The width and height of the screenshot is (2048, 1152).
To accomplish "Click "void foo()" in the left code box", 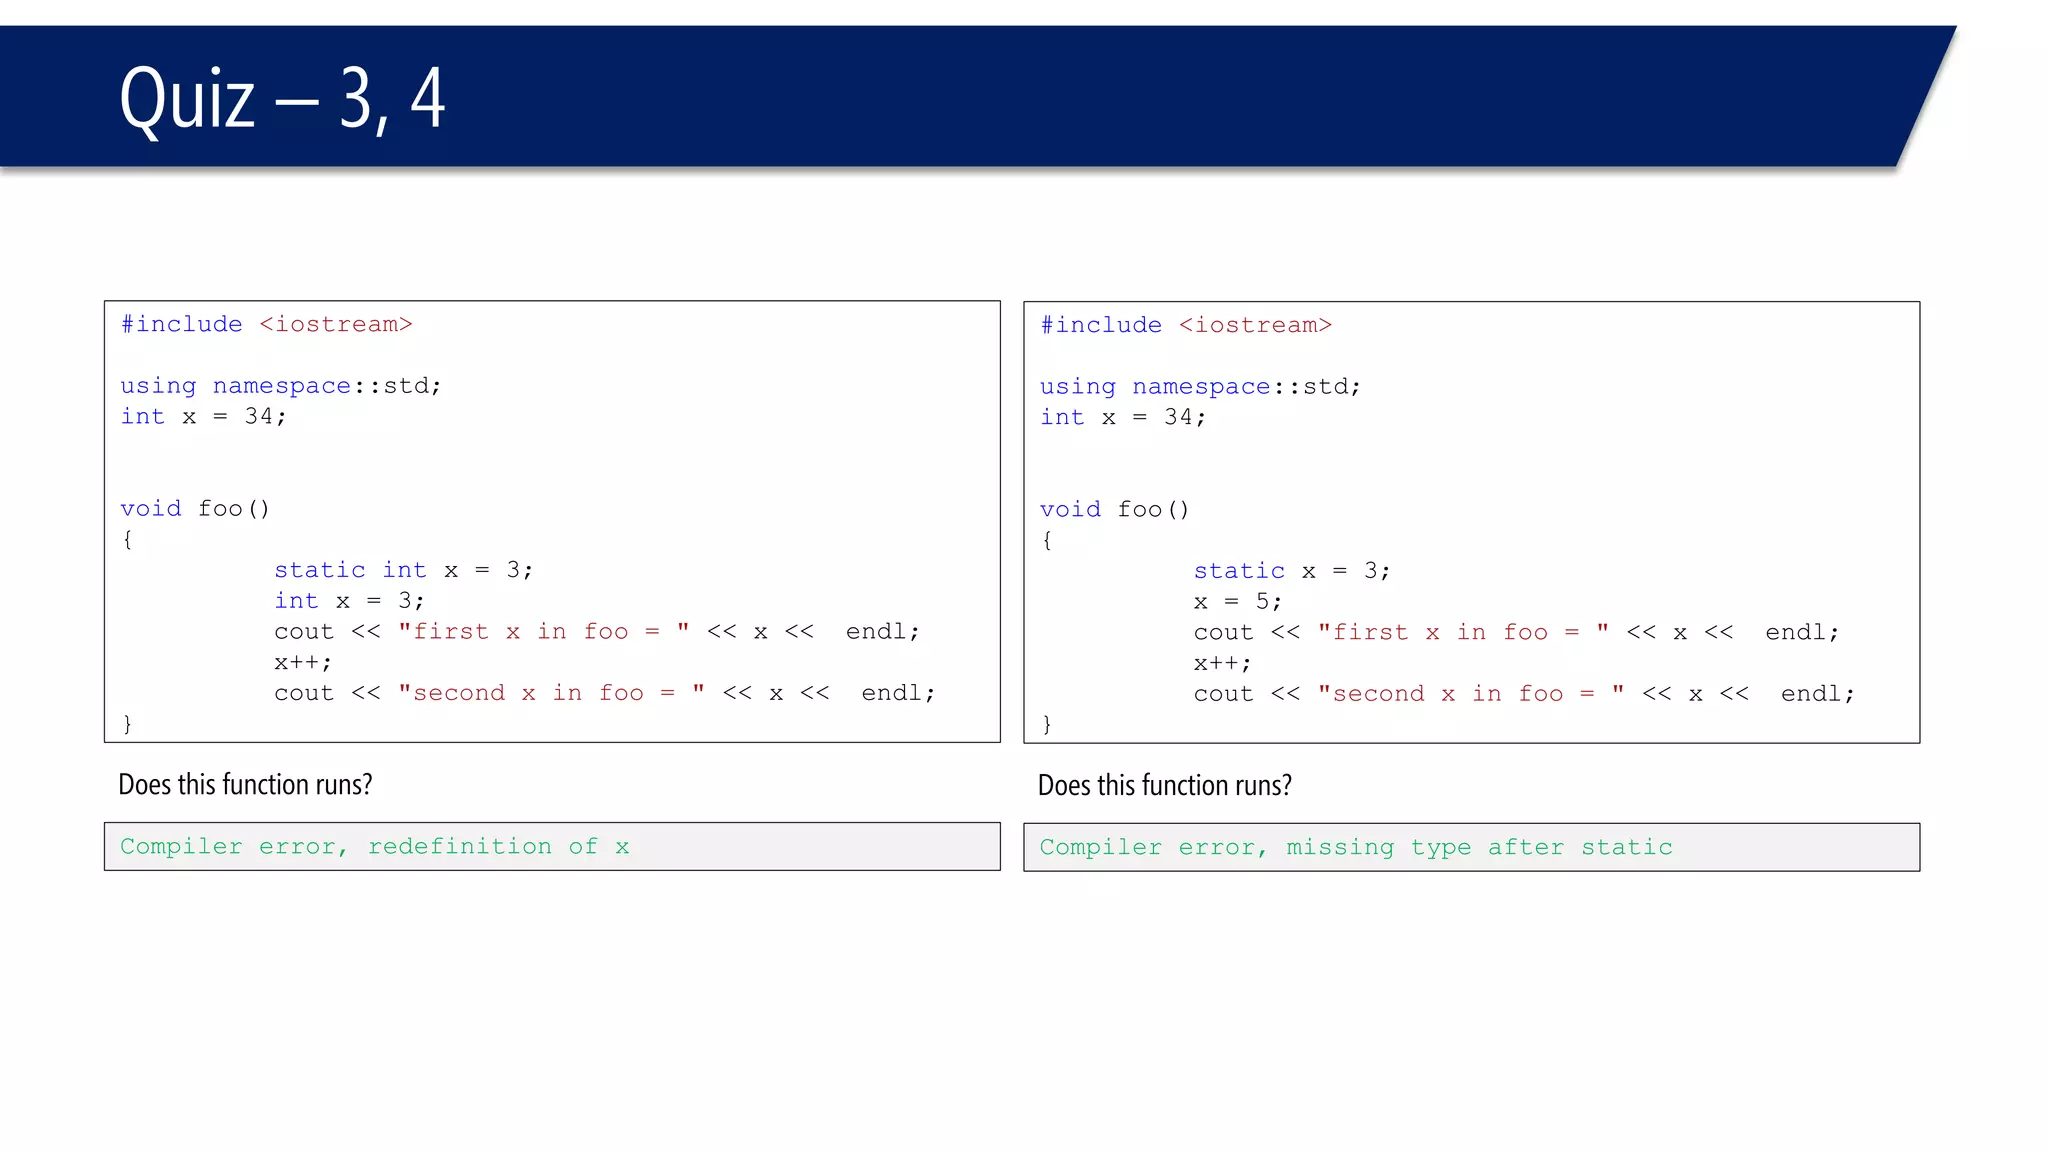I will point(195,508).
